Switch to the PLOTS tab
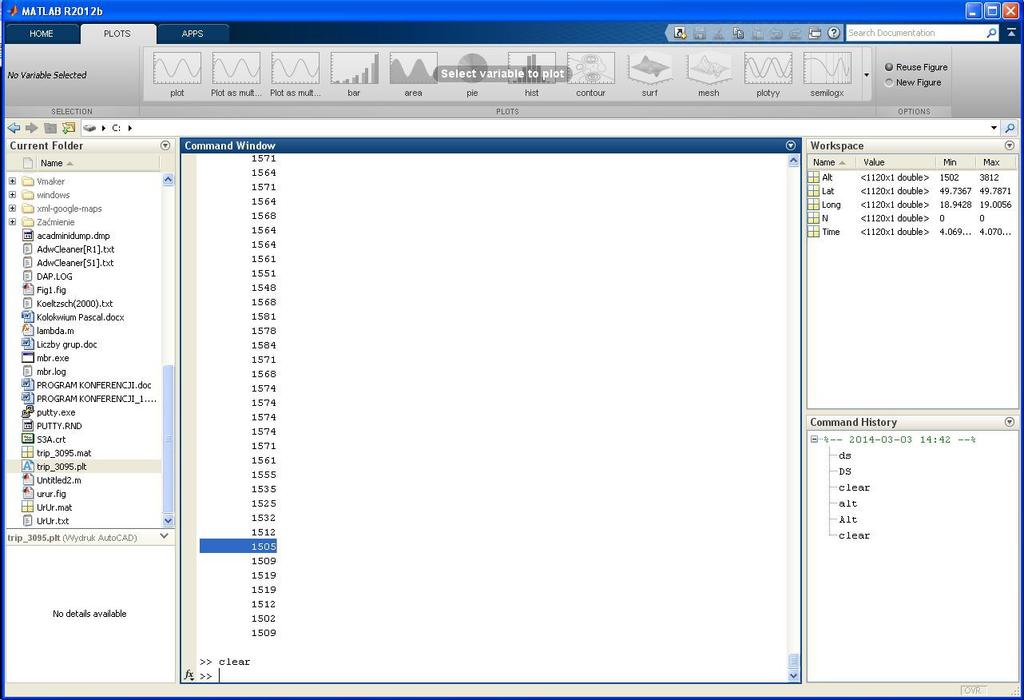1024x700 pixels. pyautogui.click(x=117, y=33)
